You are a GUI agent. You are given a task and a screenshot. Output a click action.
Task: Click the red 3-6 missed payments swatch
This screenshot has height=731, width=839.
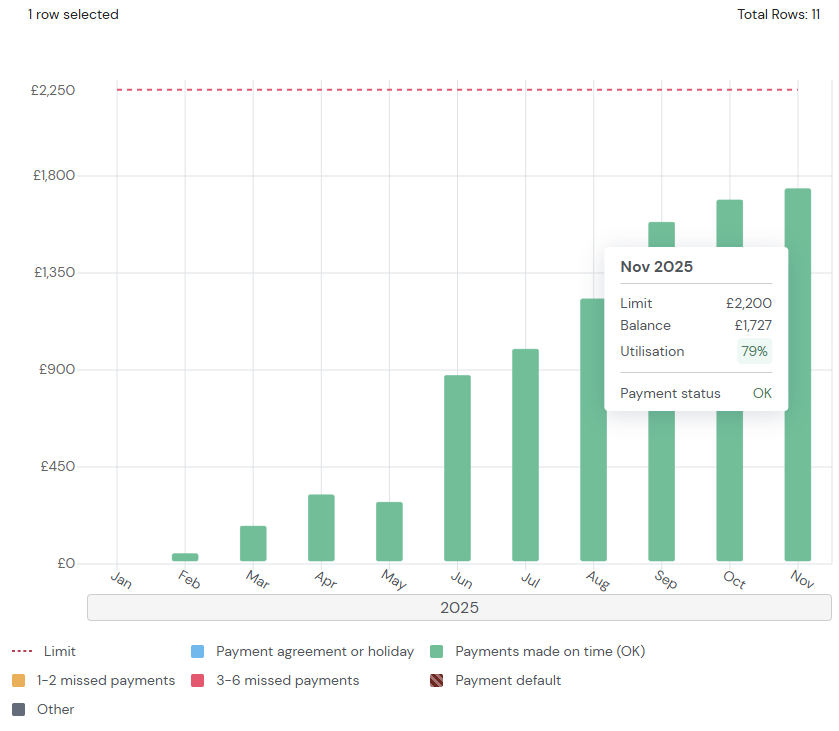(x=197, y=681)
